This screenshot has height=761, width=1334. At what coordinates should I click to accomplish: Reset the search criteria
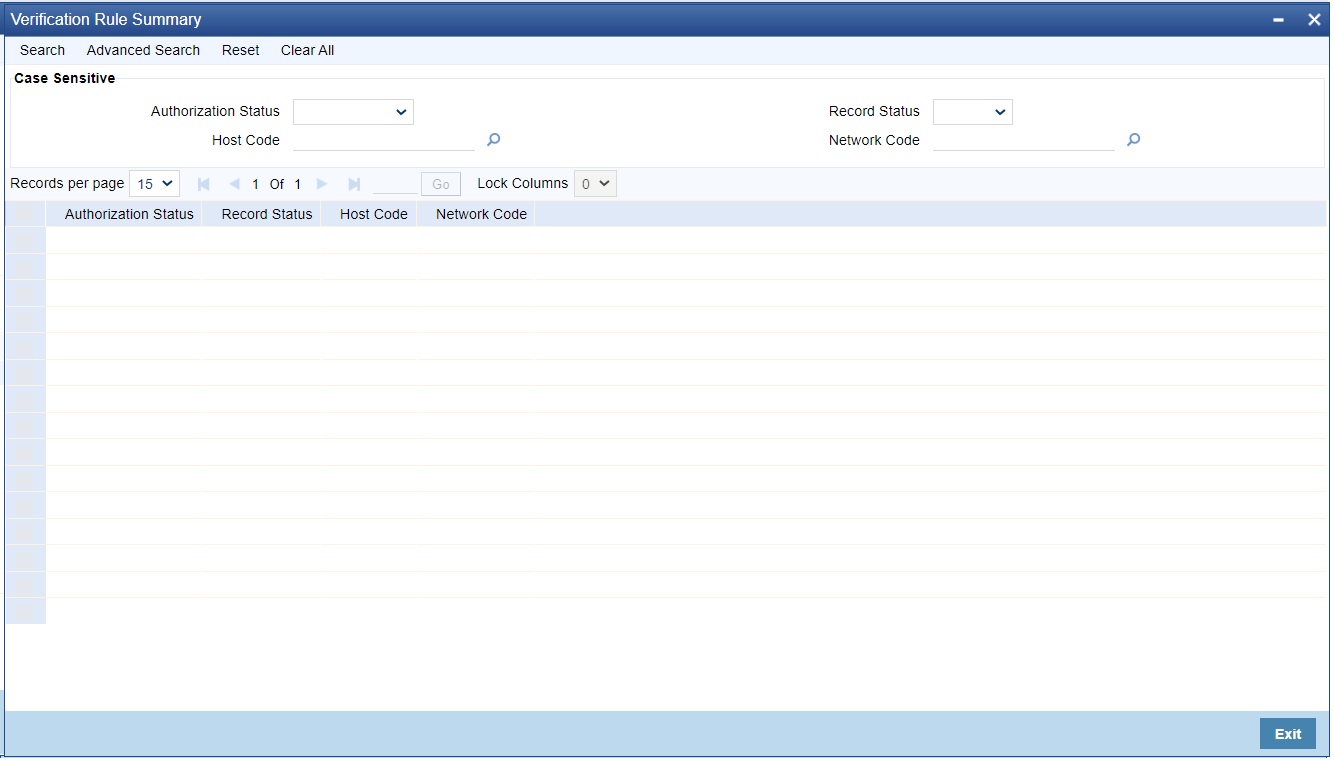(241, 50)
